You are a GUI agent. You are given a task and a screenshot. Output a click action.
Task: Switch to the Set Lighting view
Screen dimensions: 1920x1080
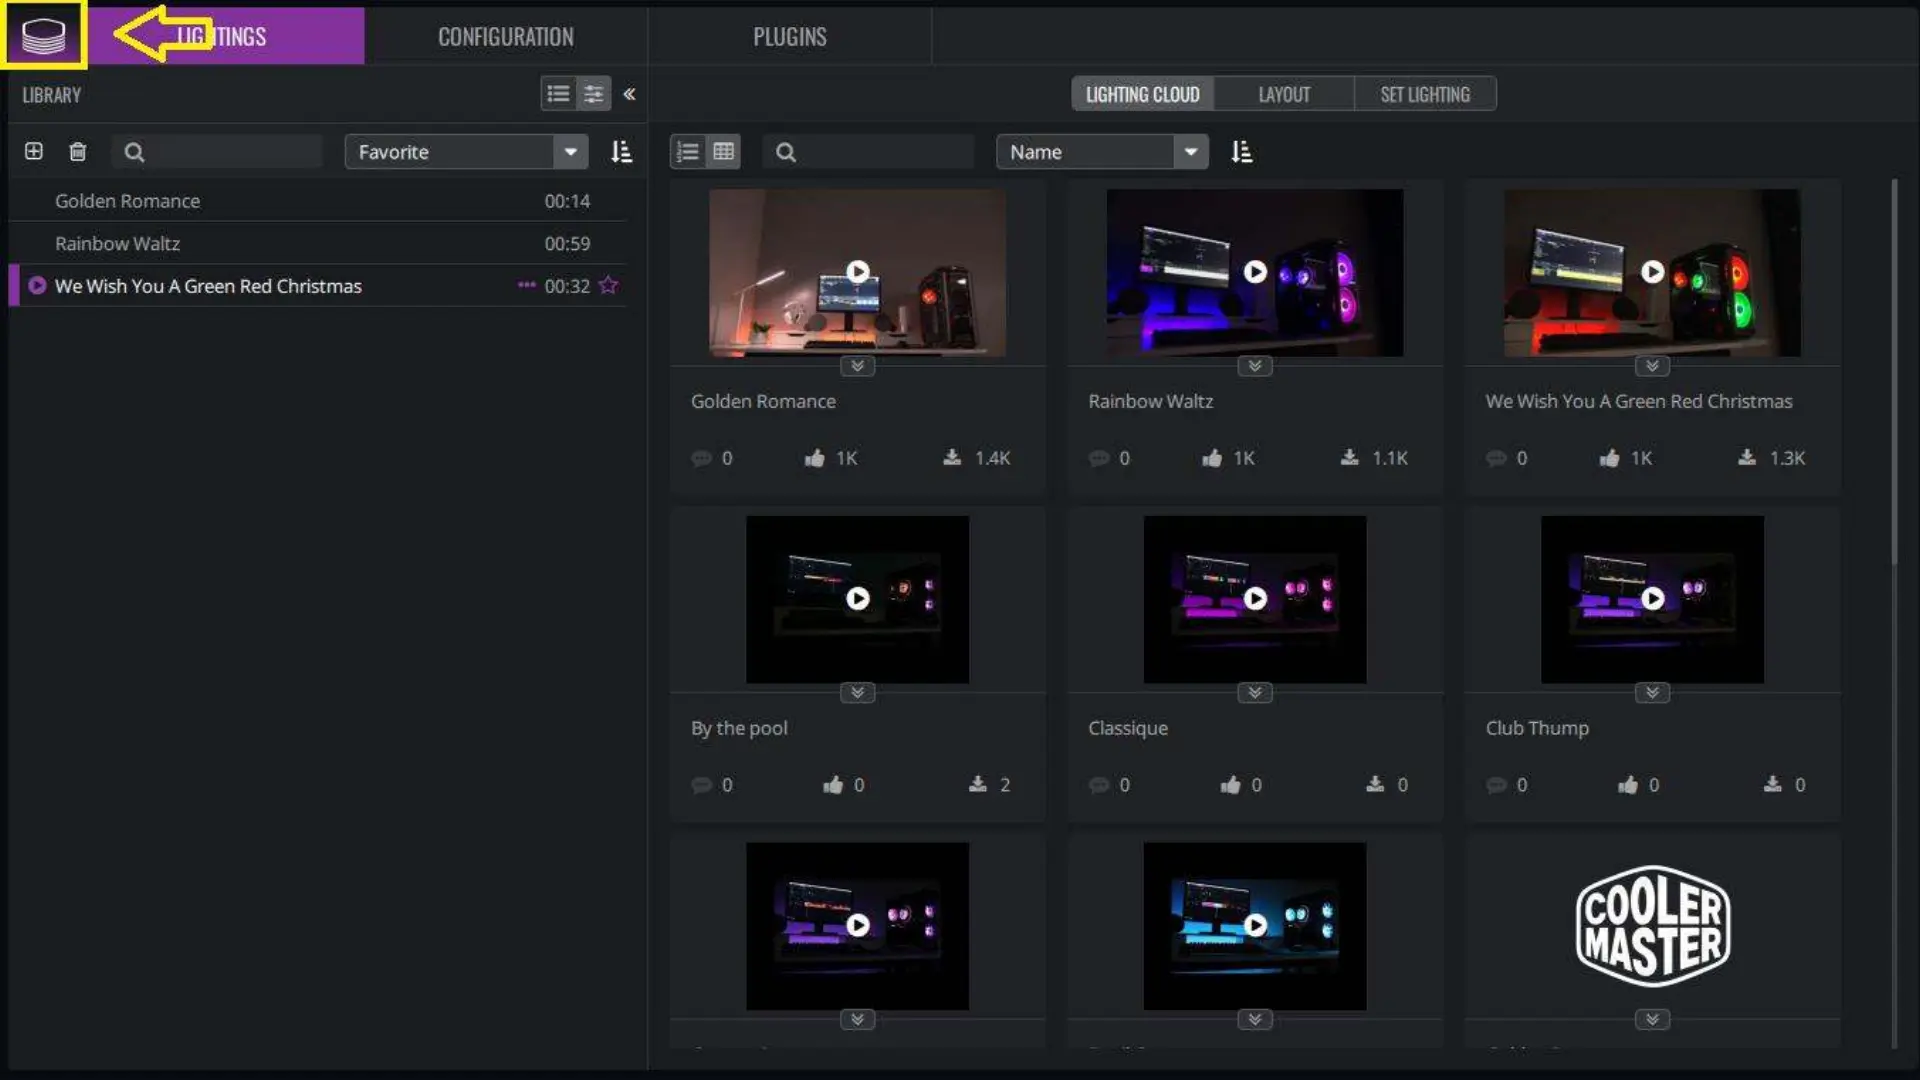1424,94
